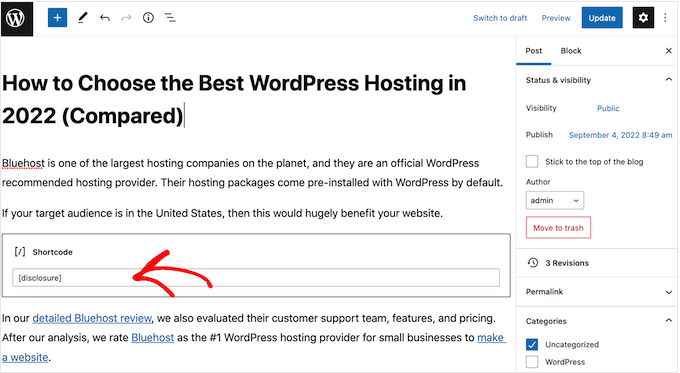The image size is (680, 373).
Task: Open 3 Revisions
Action: point(567,263)
